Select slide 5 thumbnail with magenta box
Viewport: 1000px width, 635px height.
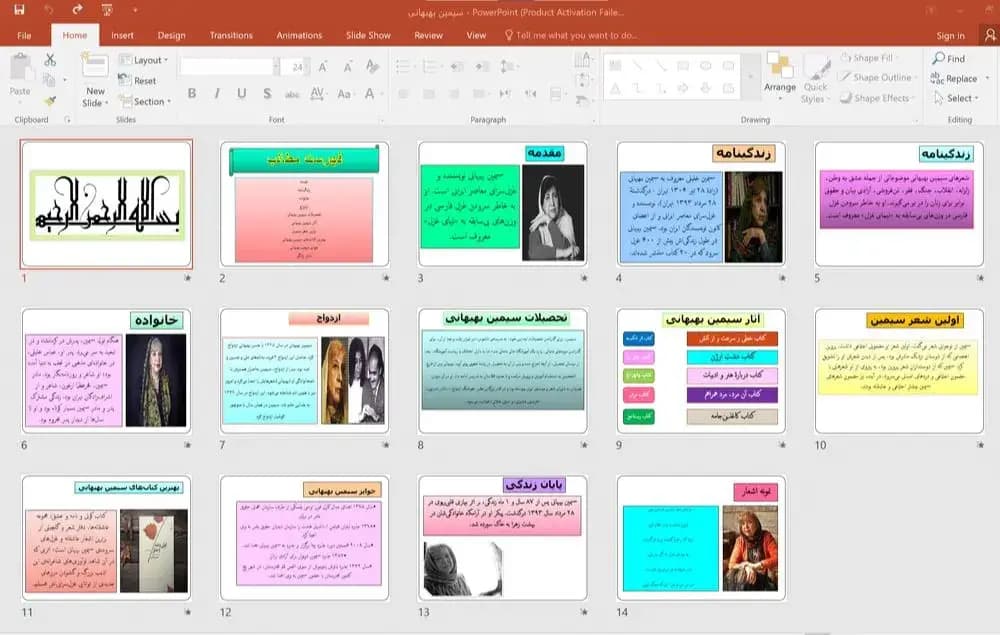tap(899, 203)
